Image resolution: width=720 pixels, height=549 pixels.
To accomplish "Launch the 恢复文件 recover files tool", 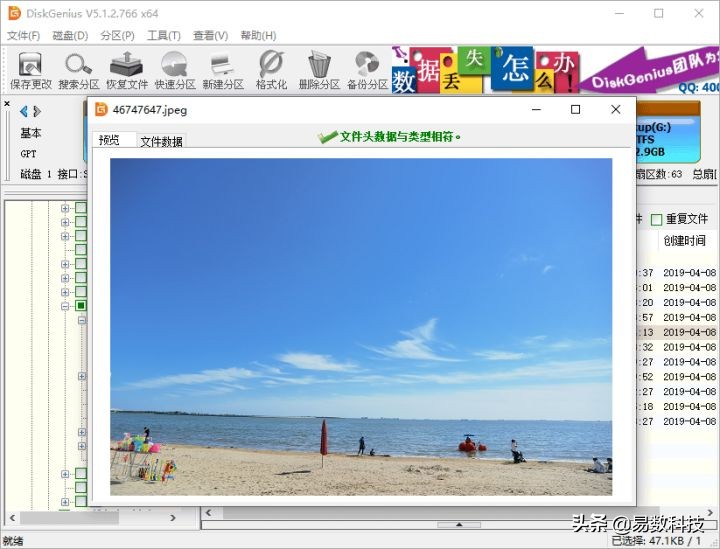I will click(127, 70).
